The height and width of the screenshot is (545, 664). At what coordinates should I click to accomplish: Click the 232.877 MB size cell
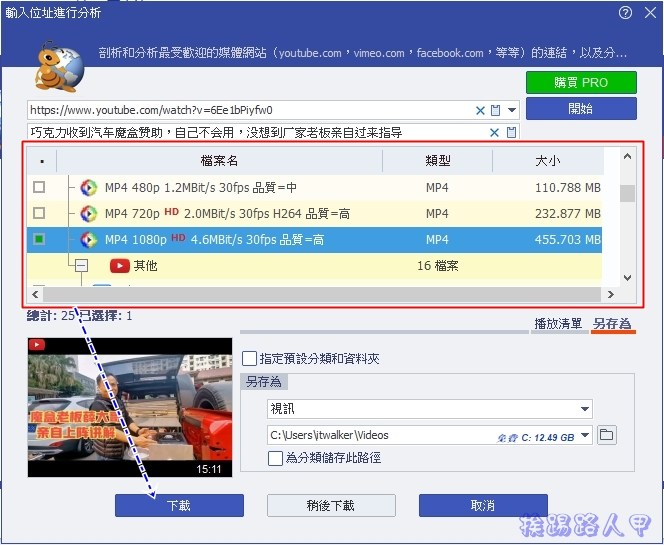(x=567, y=214)
